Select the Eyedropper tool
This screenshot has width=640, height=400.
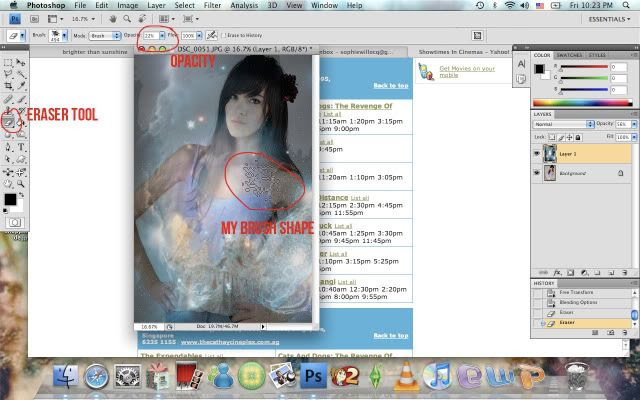point(20,85)
